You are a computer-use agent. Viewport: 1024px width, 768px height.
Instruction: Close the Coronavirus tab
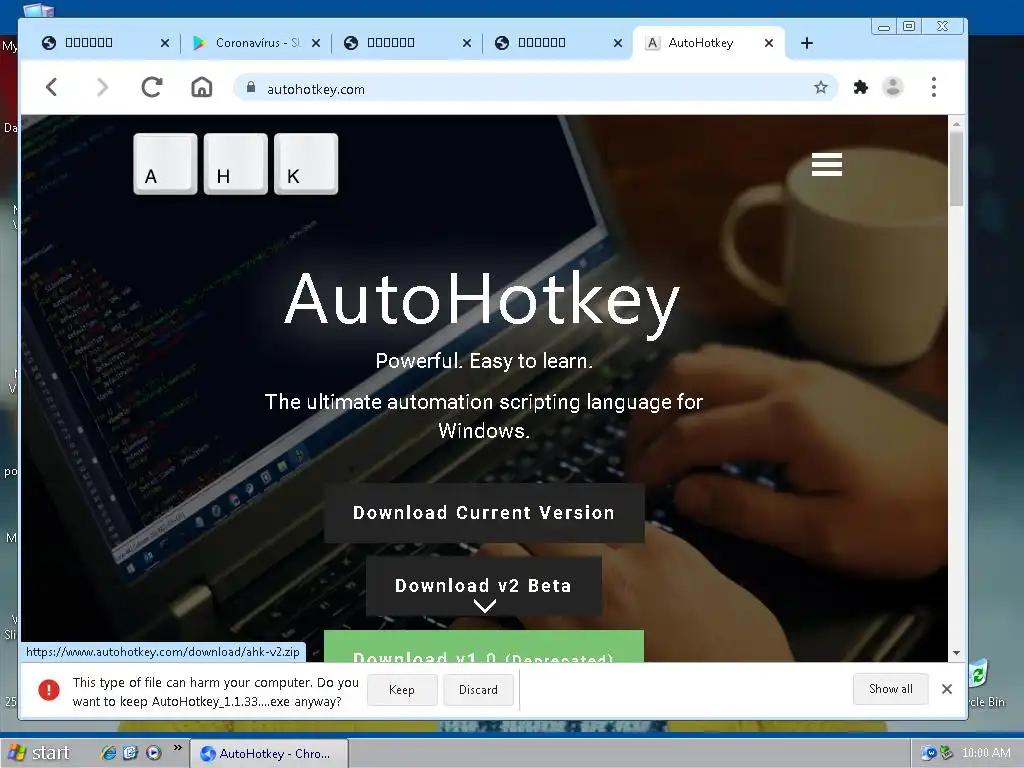pyautogui.click(x=315, y=43)
